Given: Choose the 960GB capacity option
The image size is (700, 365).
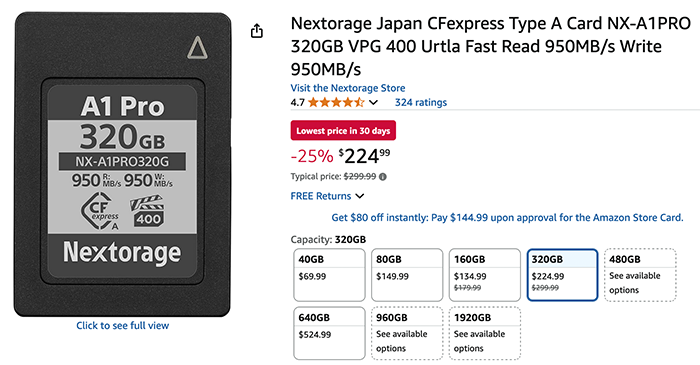Looking at the screenshot, I should (407, 333).
